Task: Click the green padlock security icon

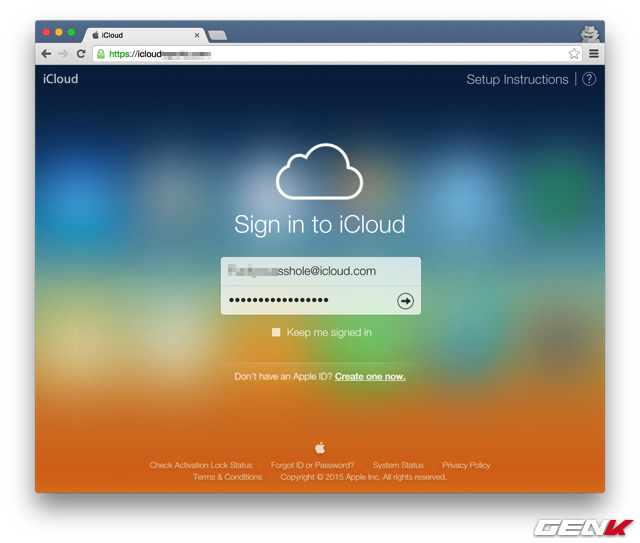Action: [x=100, y=54]
